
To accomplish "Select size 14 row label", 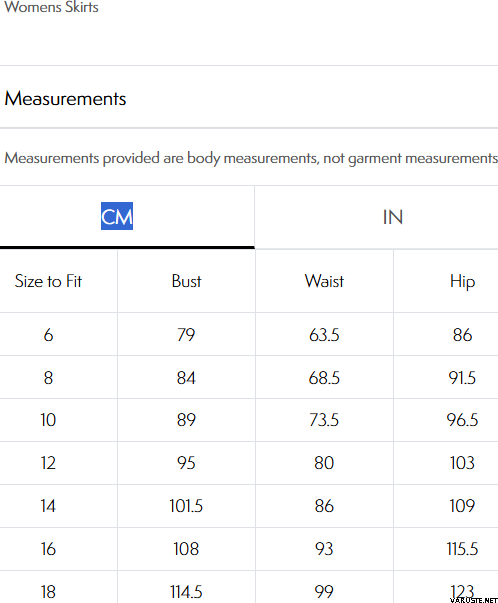I will 48,506.
